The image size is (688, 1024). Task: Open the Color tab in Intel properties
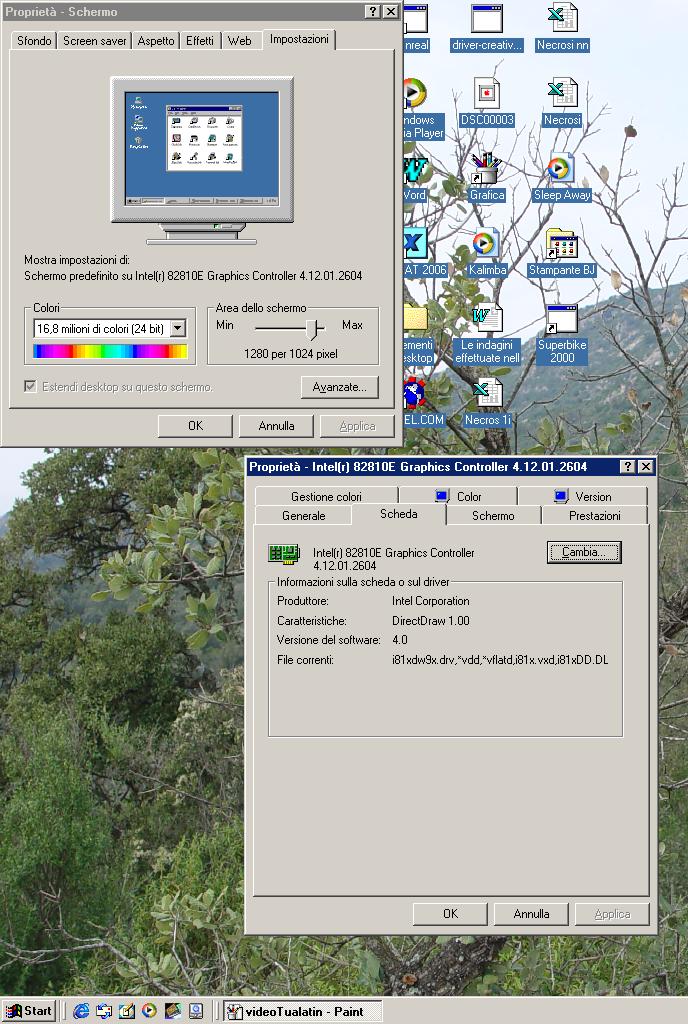click(x=458, y=496)
